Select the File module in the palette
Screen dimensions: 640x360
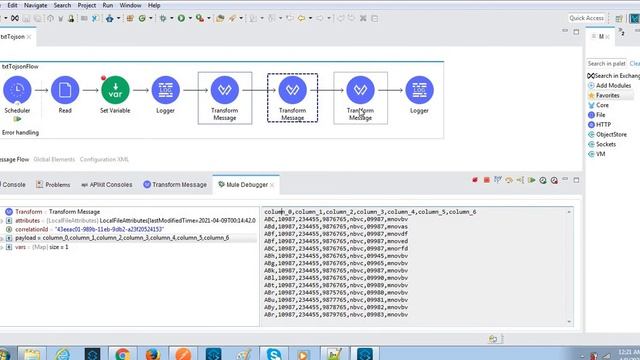[597, 115]
